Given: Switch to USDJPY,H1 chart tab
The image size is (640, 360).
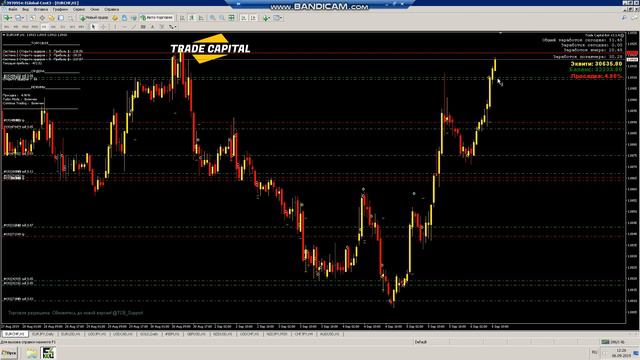Looking at the screenshot, I should pos(97,334).
